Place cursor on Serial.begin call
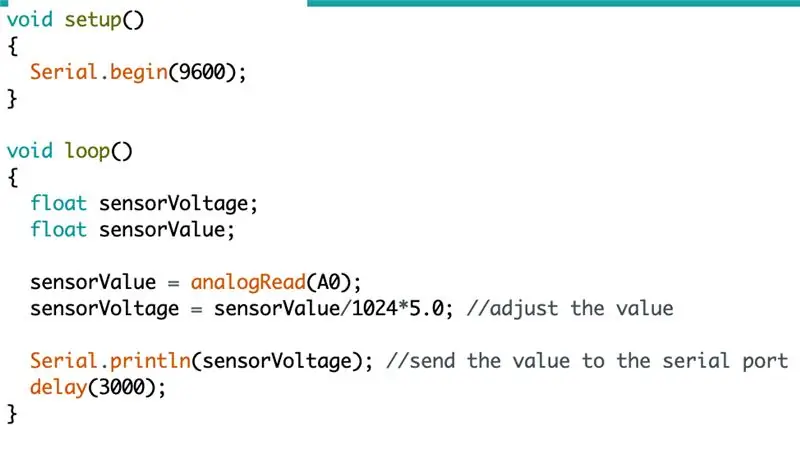The width and height of the screenshot is (800, 453). (99, 72)
